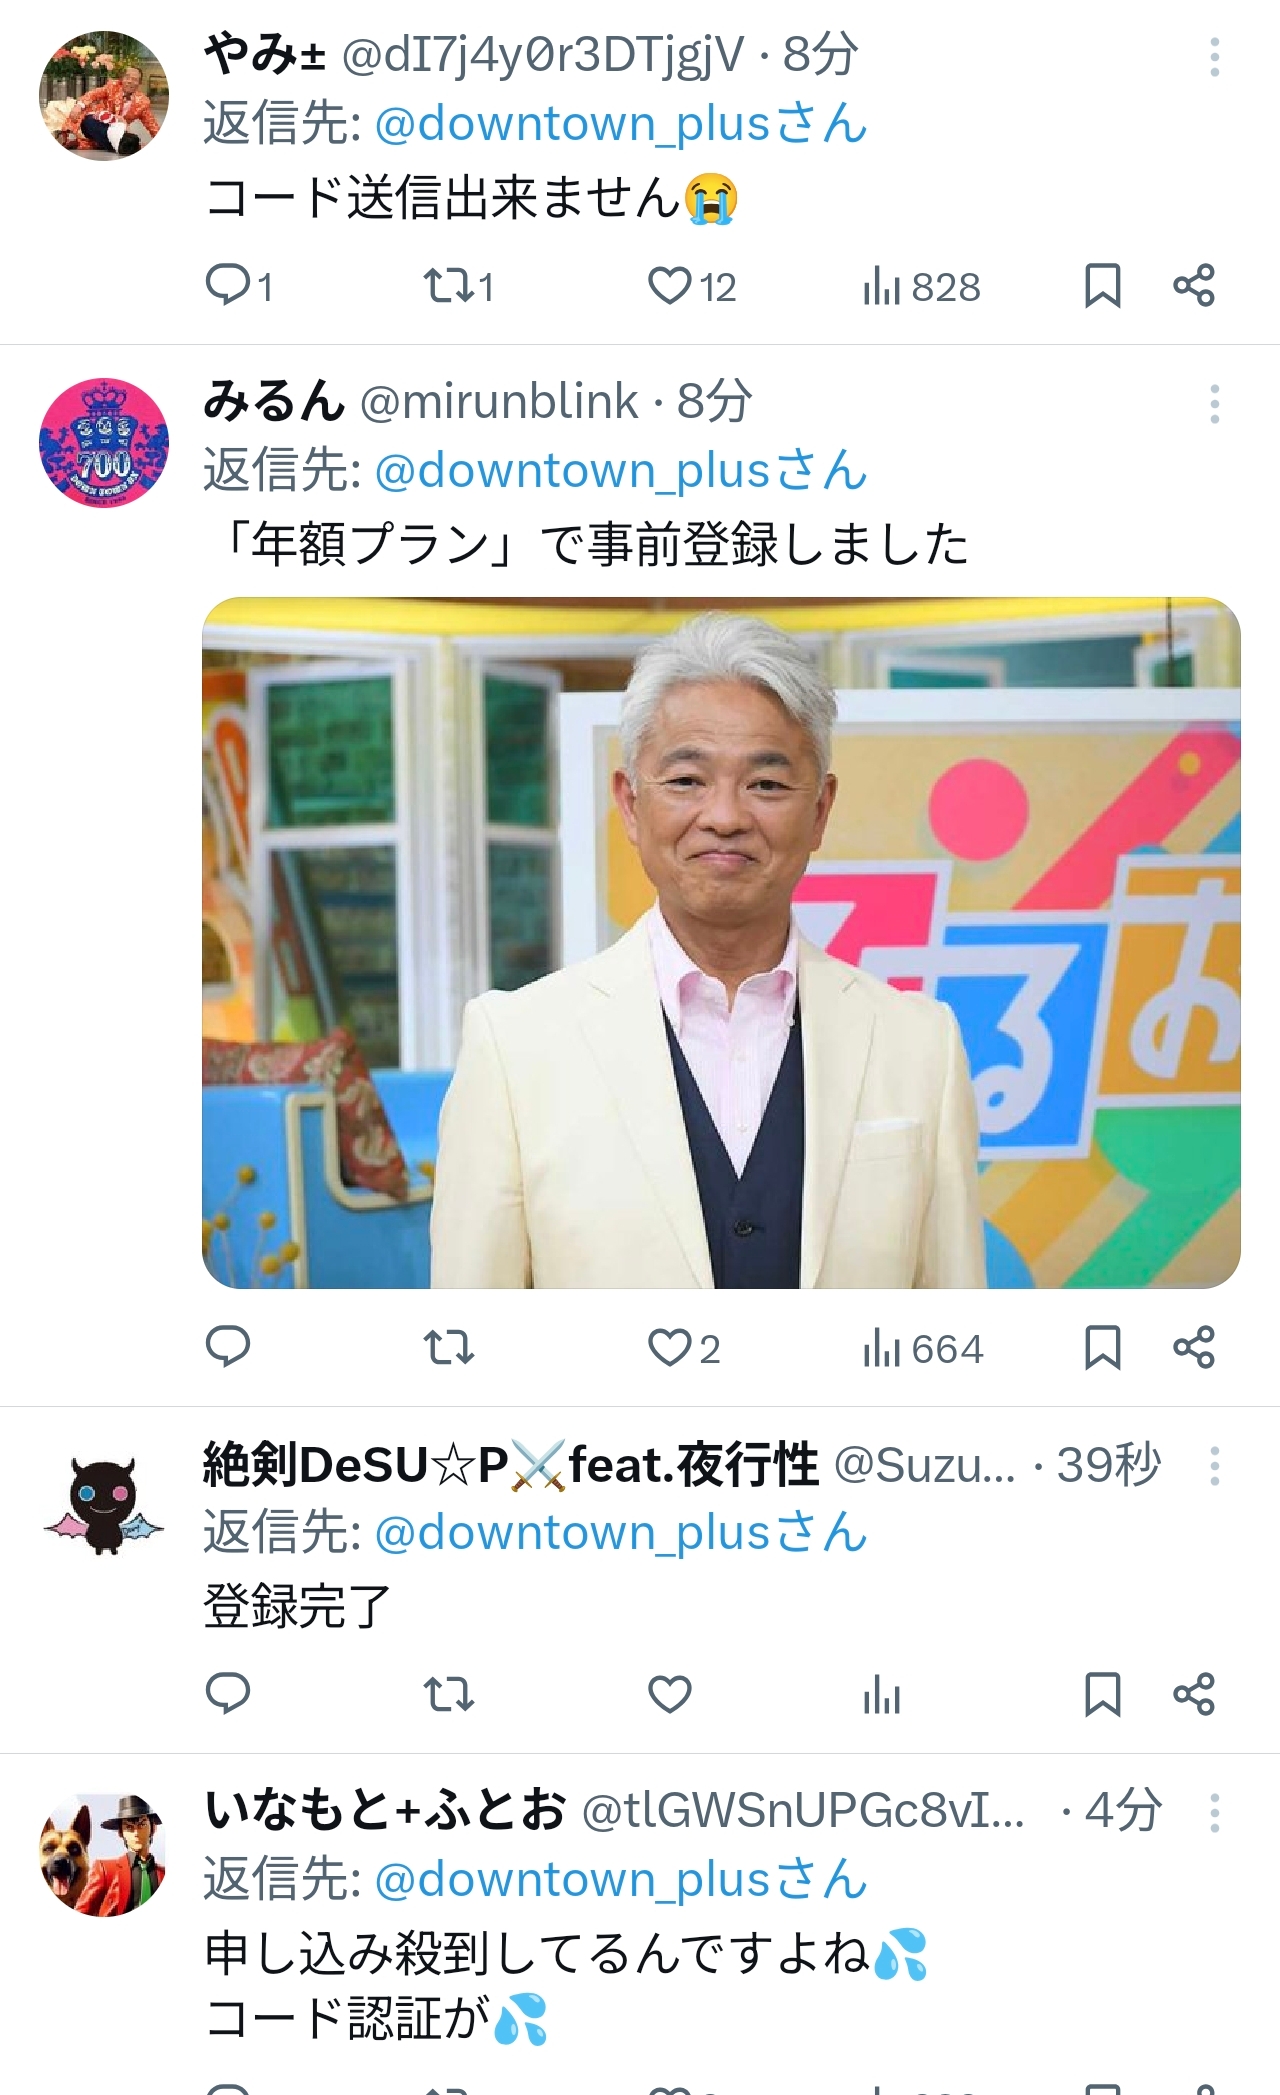Like the tweet with 12 likes

[691, 286]
